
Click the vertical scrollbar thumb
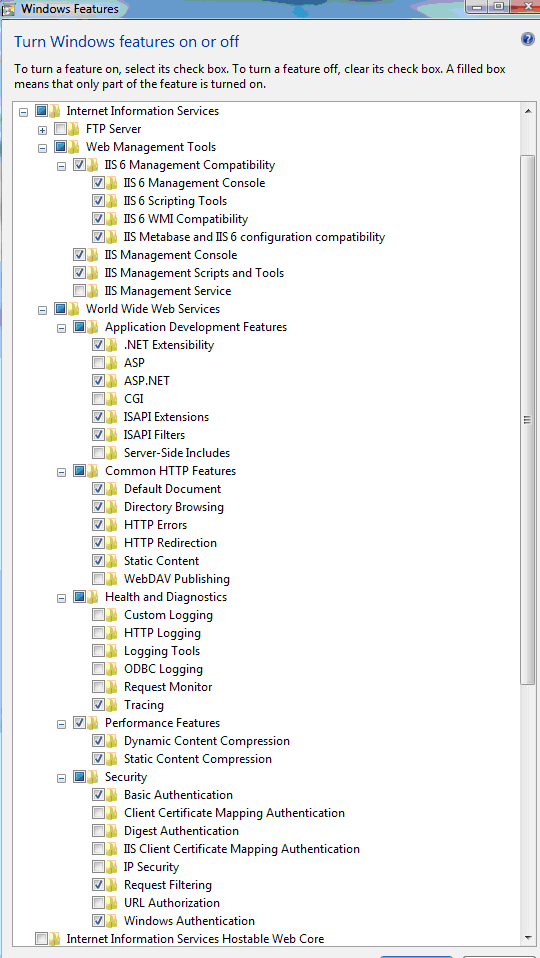(x=527, y=419)
